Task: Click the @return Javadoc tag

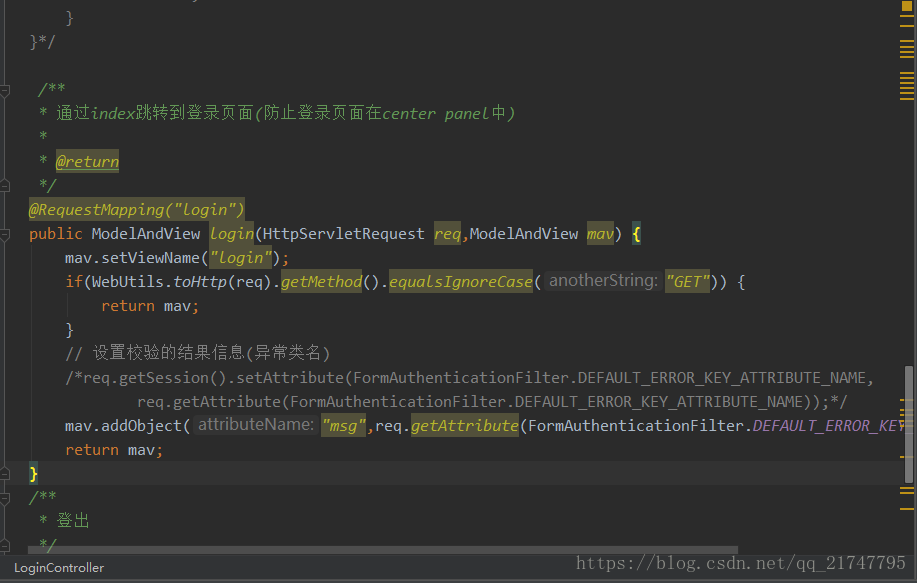Action: click(x=87, y=162)
